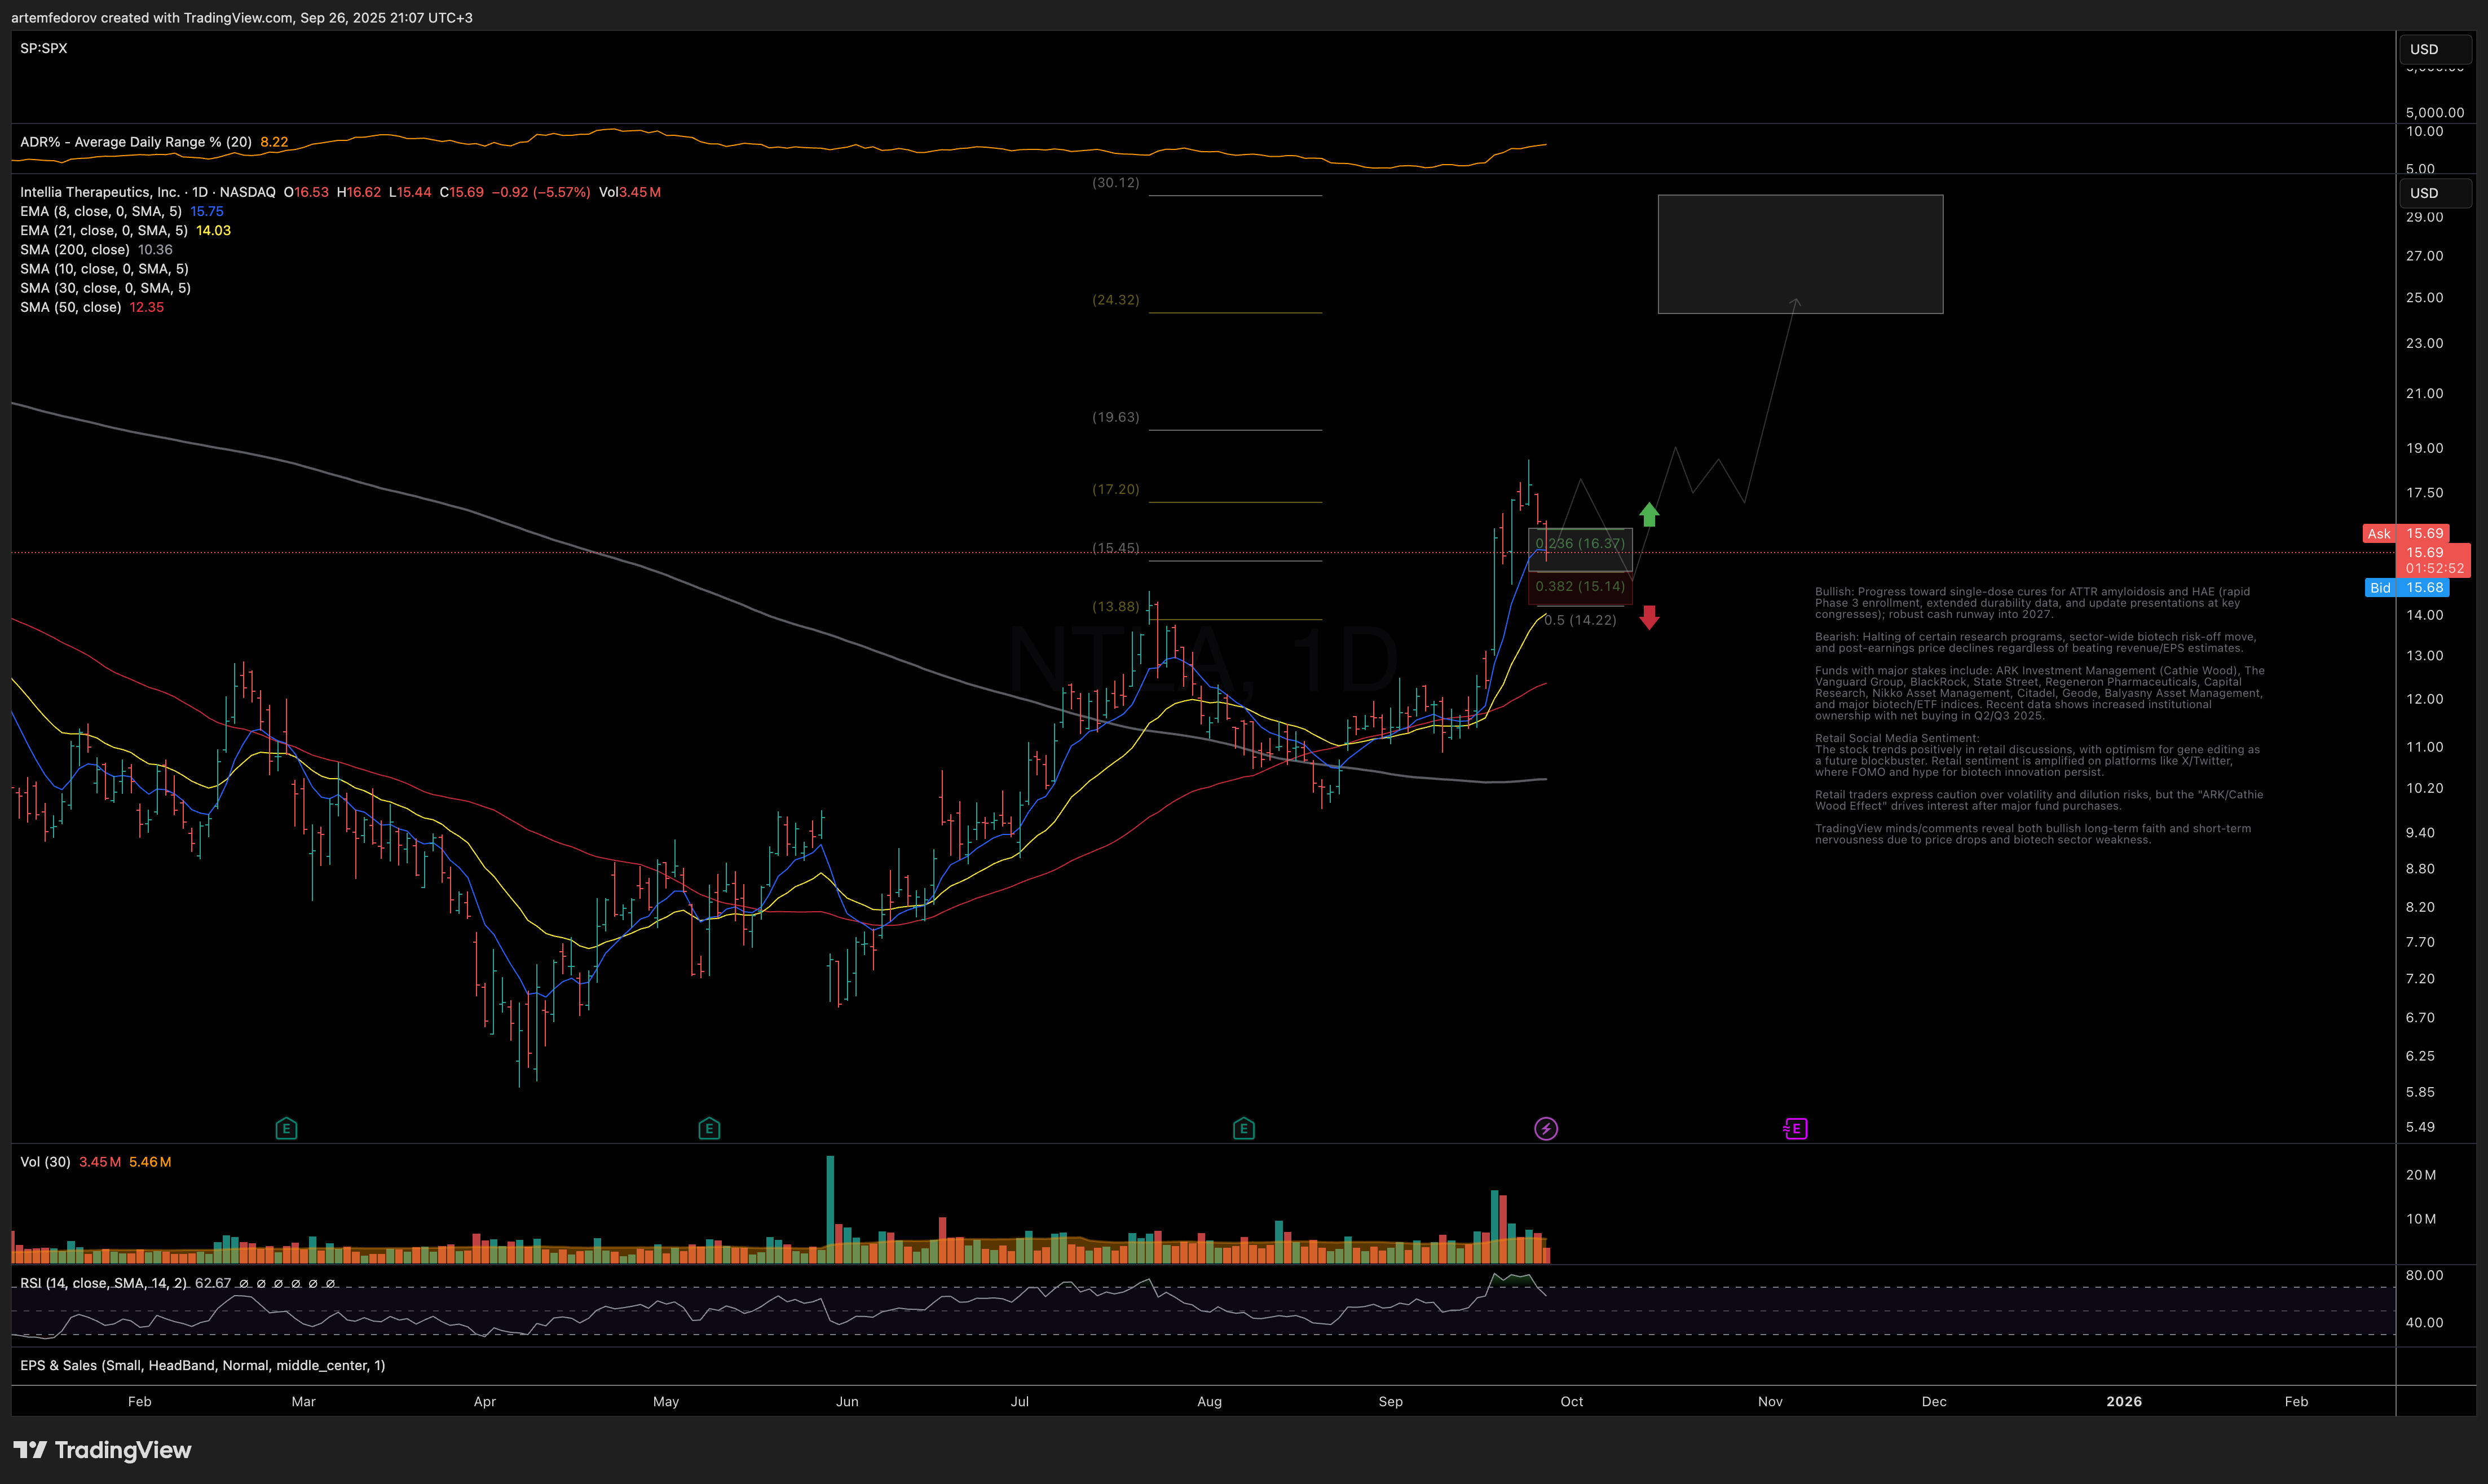Click the ADR value 8.22
The width and height of the screenshot is (2488, 1484).
click(274, 142)
